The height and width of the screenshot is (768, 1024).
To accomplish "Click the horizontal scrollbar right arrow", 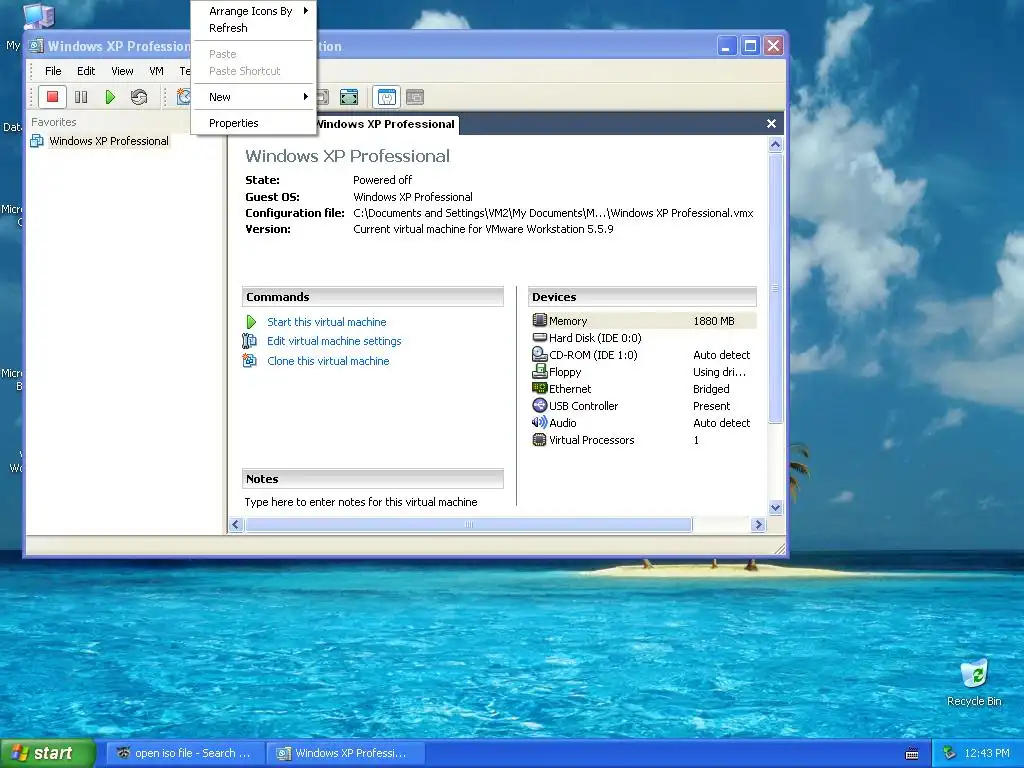I will point(758,524).
